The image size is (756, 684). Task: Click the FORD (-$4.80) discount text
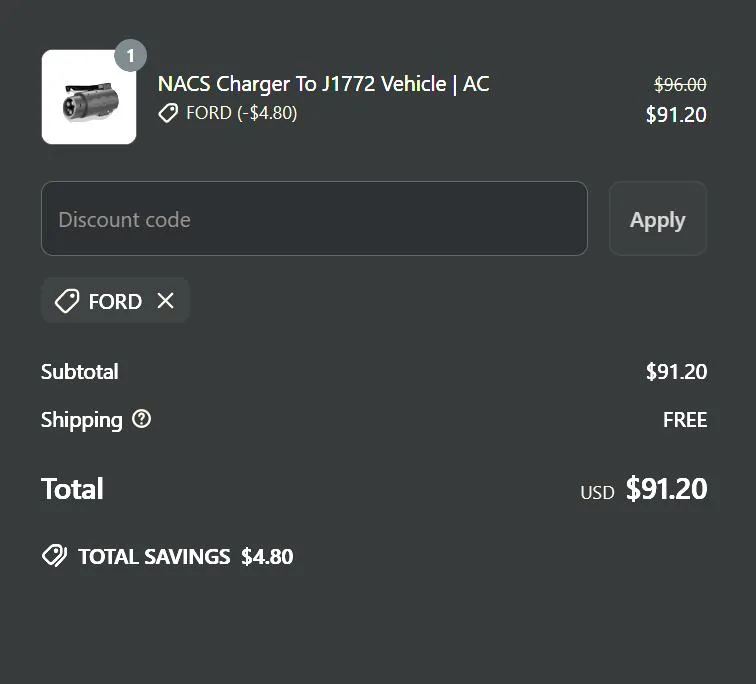(x=241, y=113)
